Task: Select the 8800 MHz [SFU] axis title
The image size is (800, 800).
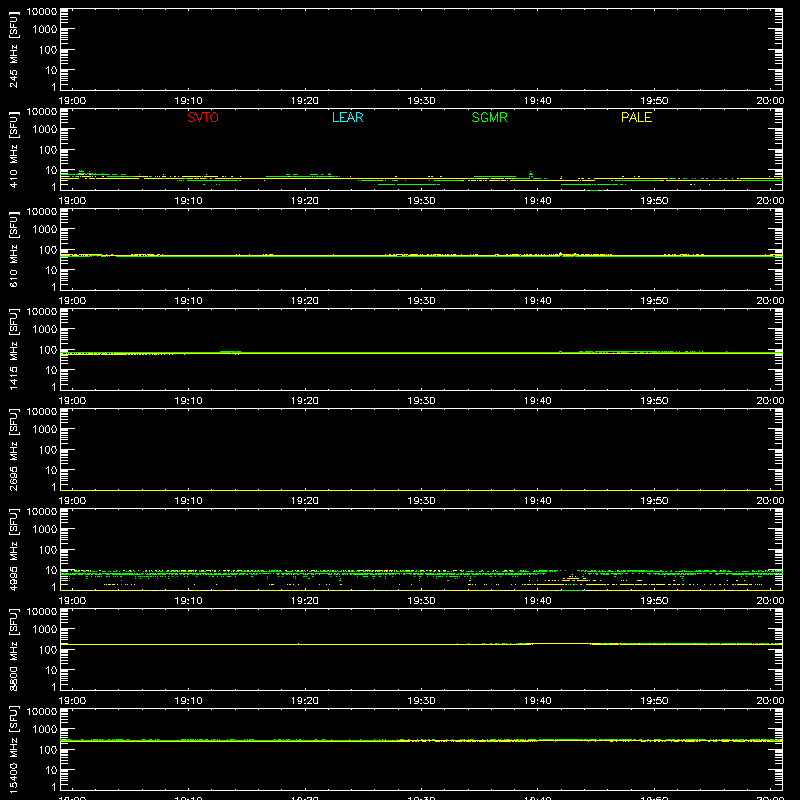Action: [x=13, y=650]
